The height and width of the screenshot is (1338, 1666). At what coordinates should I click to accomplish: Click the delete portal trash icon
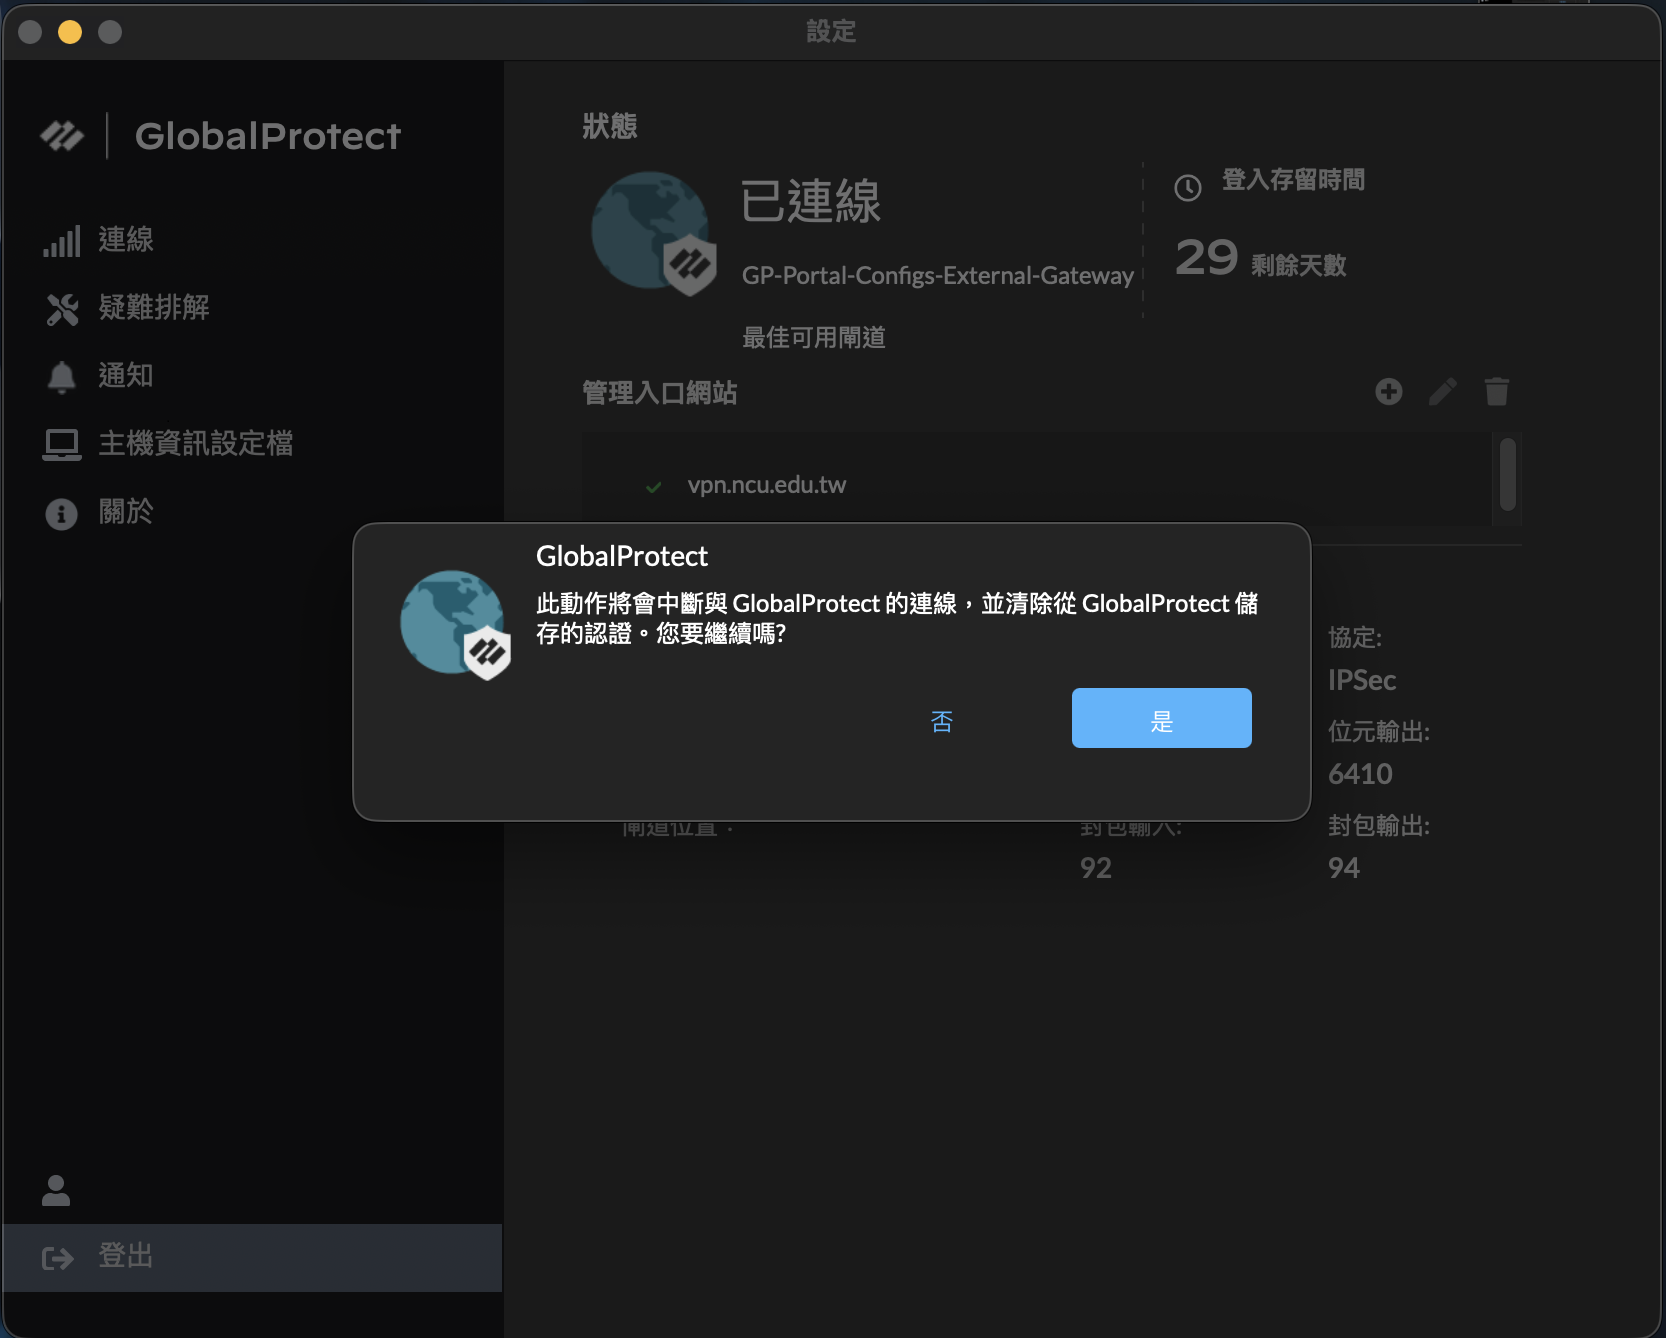click(1496, 391)
